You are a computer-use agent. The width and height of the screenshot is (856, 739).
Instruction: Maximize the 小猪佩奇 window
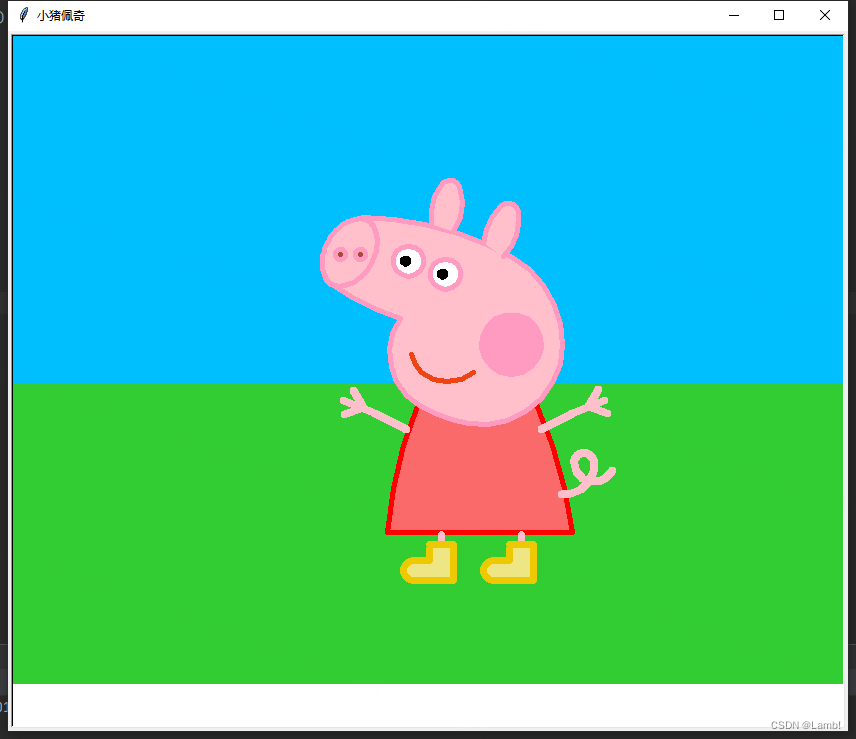pyautogui.click(x=779, y=15)
